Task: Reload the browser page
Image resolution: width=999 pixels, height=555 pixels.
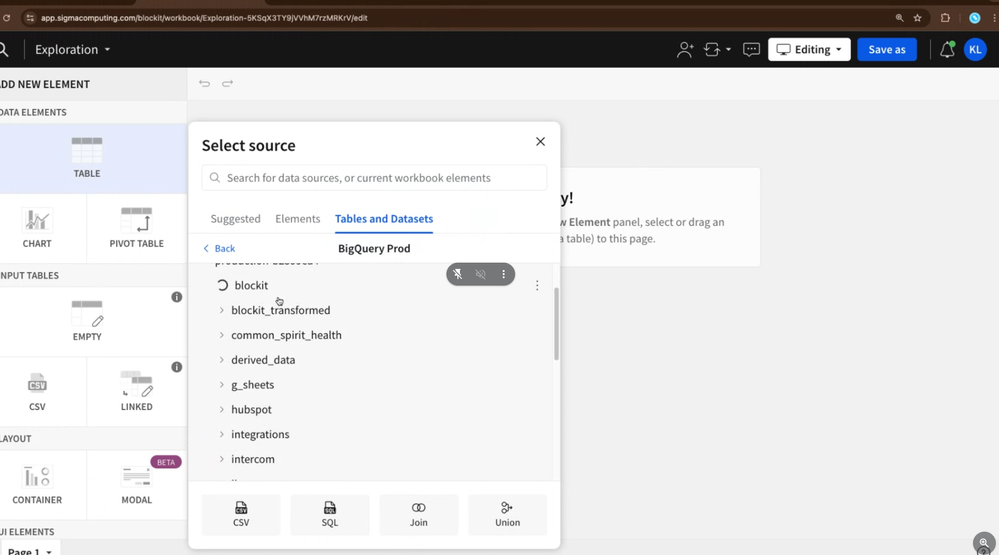Action: [6, 18]
